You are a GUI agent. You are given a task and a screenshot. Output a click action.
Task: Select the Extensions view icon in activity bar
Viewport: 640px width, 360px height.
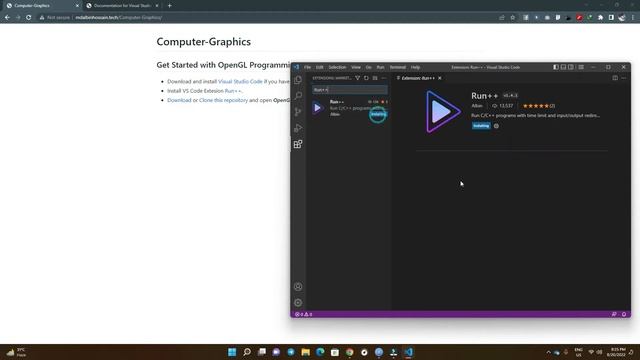click(298, 144)
